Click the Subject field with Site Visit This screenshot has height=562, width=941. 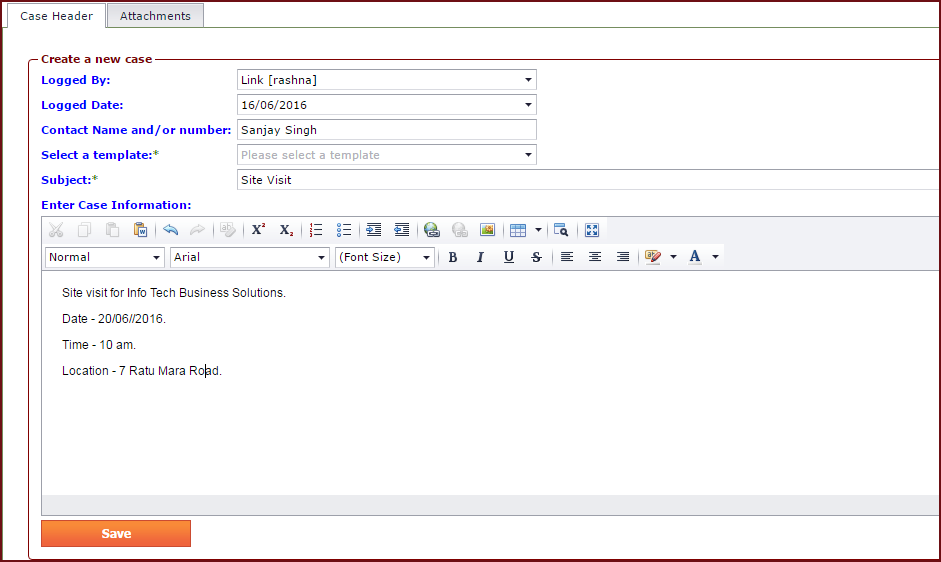tap(588, 180)
